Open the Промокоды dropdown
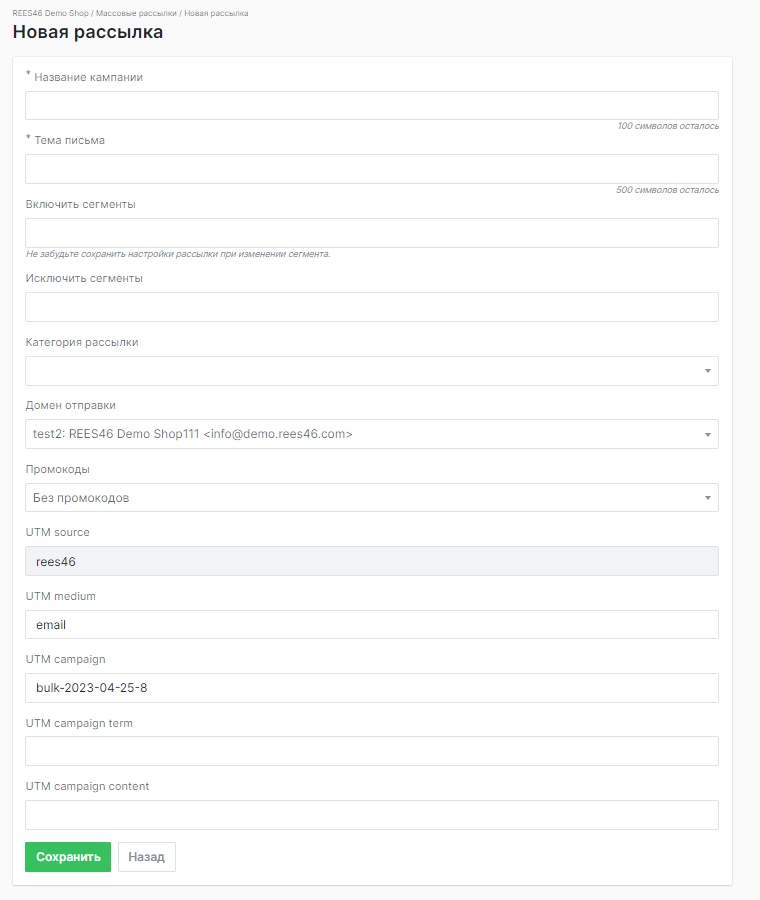The image size is (760, 900). click(371, 498)
